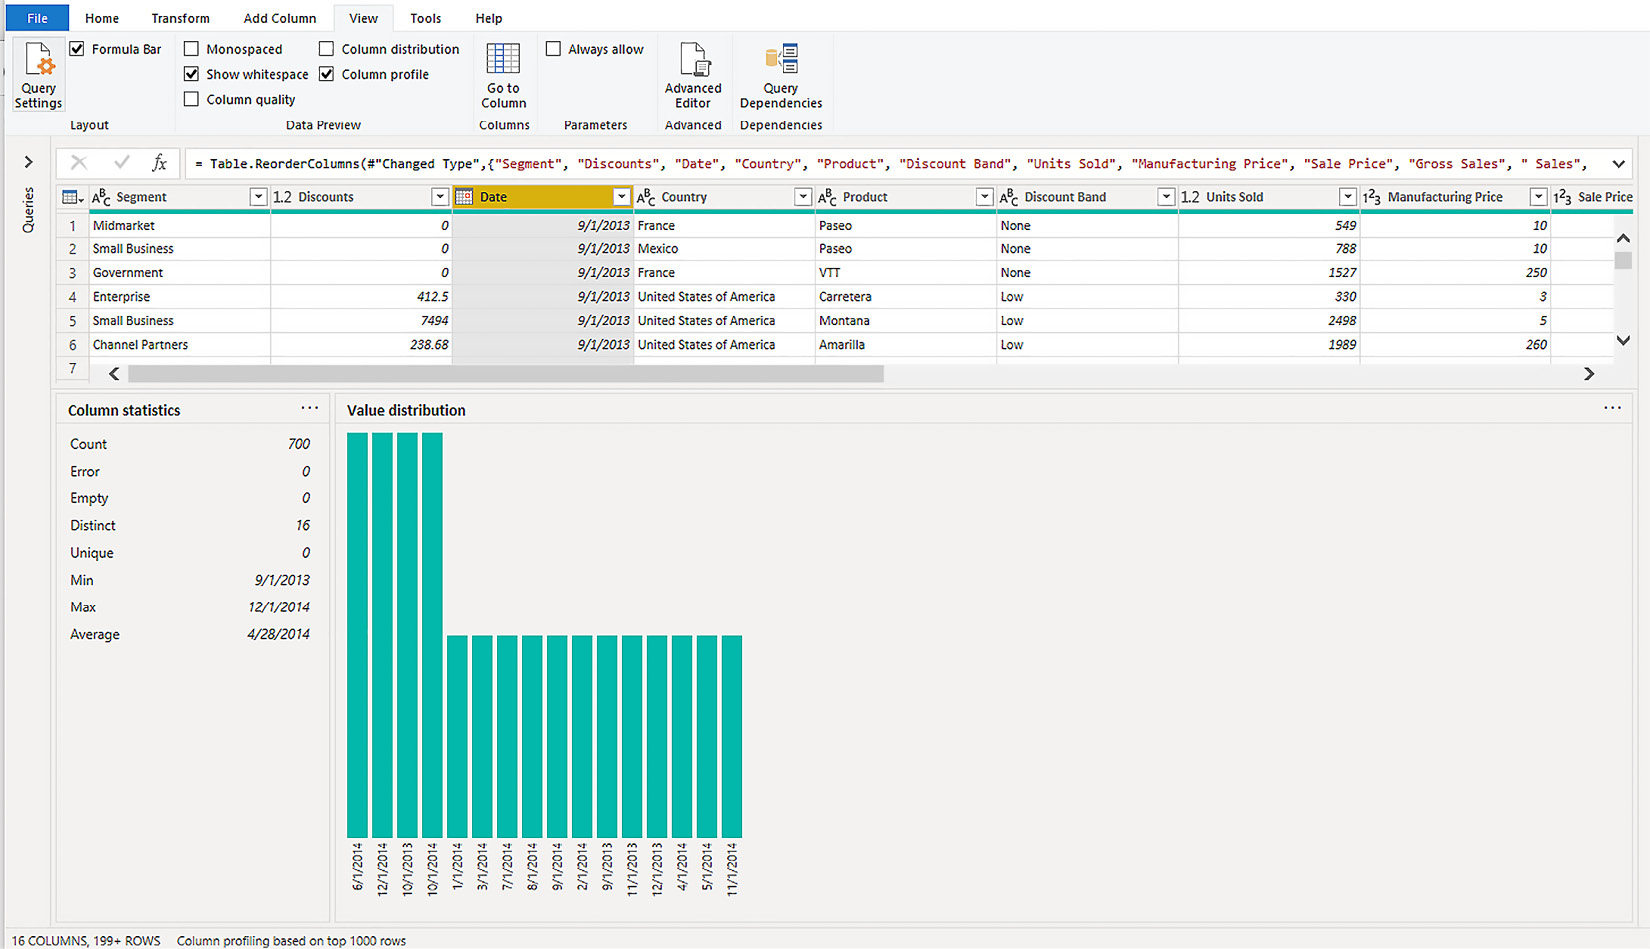The height and width of the screenshot is (949, 1650).
Task: Open Query Settings pane
Action: [x=38, y=75]
